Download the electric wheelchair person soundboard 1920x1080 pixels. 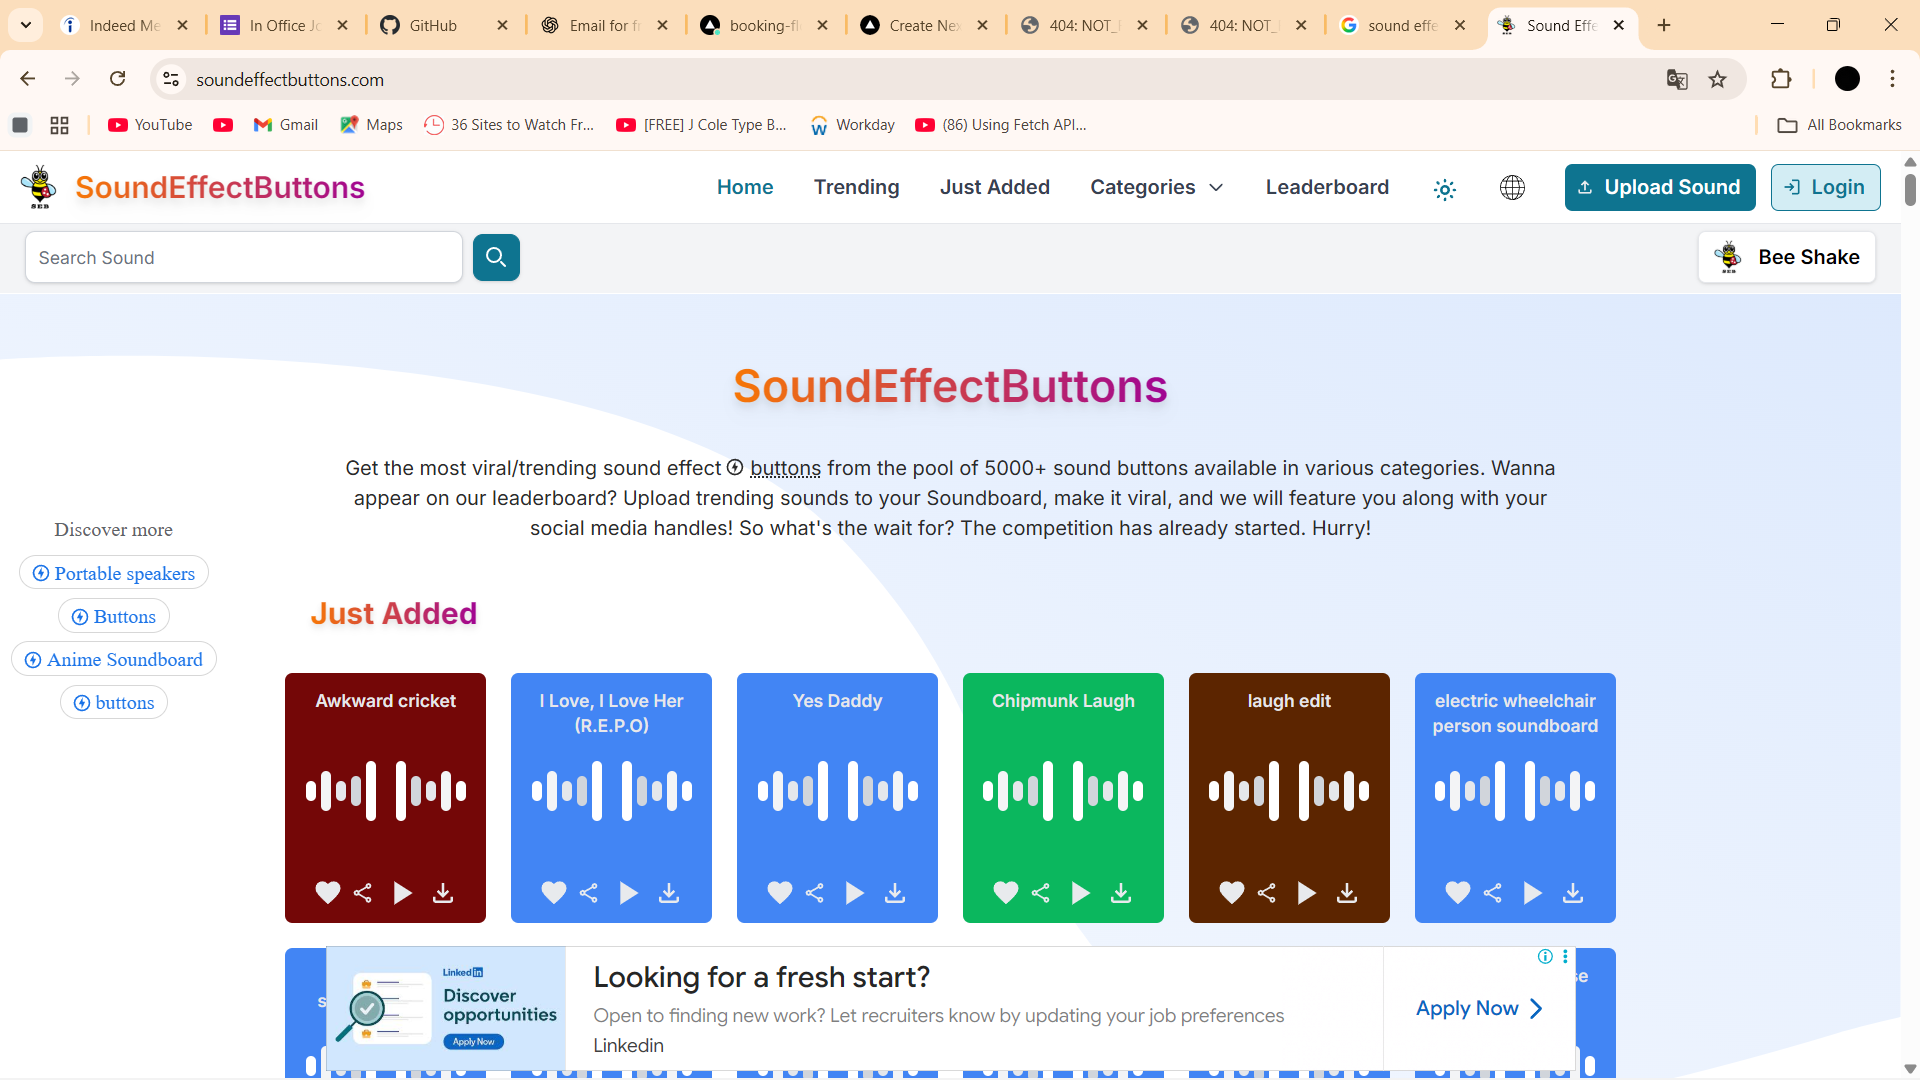[1573, 892]
